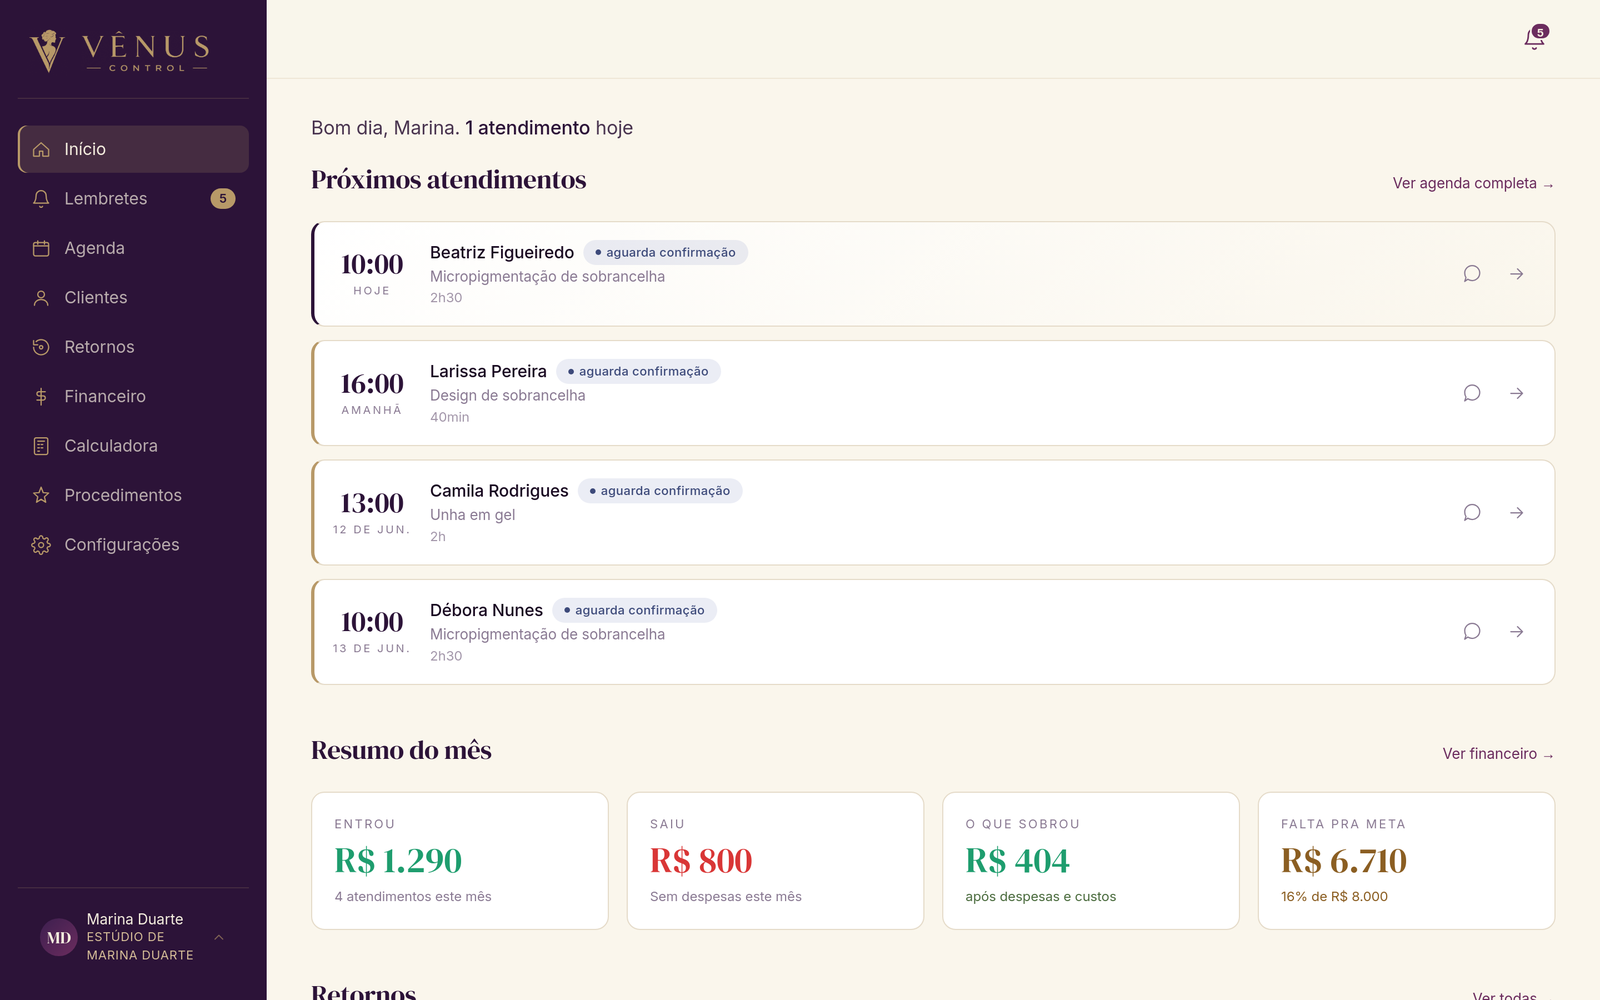The width and height of the screenshot is (1600, 1000).
Task: Click the Estúdio de Marina Duarte label
Action: [x=140, y=946]
